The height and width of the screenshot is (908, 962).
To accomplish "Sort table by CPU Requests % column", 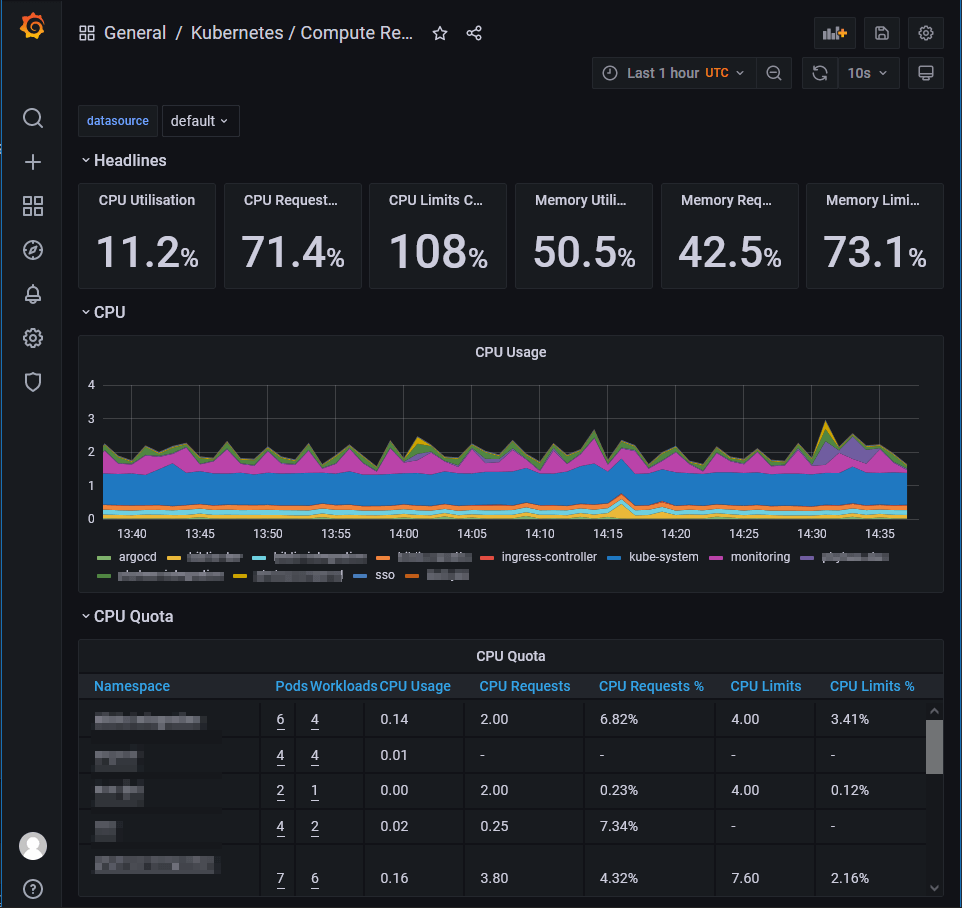I will click(651, 686).
